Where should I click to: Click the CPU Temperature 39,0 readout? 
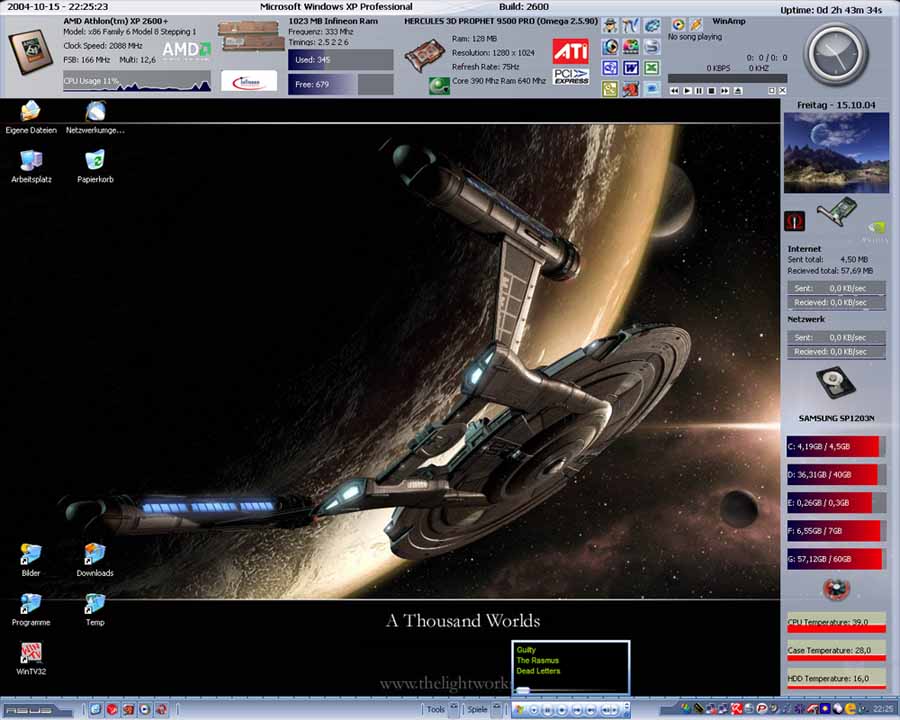836,623
